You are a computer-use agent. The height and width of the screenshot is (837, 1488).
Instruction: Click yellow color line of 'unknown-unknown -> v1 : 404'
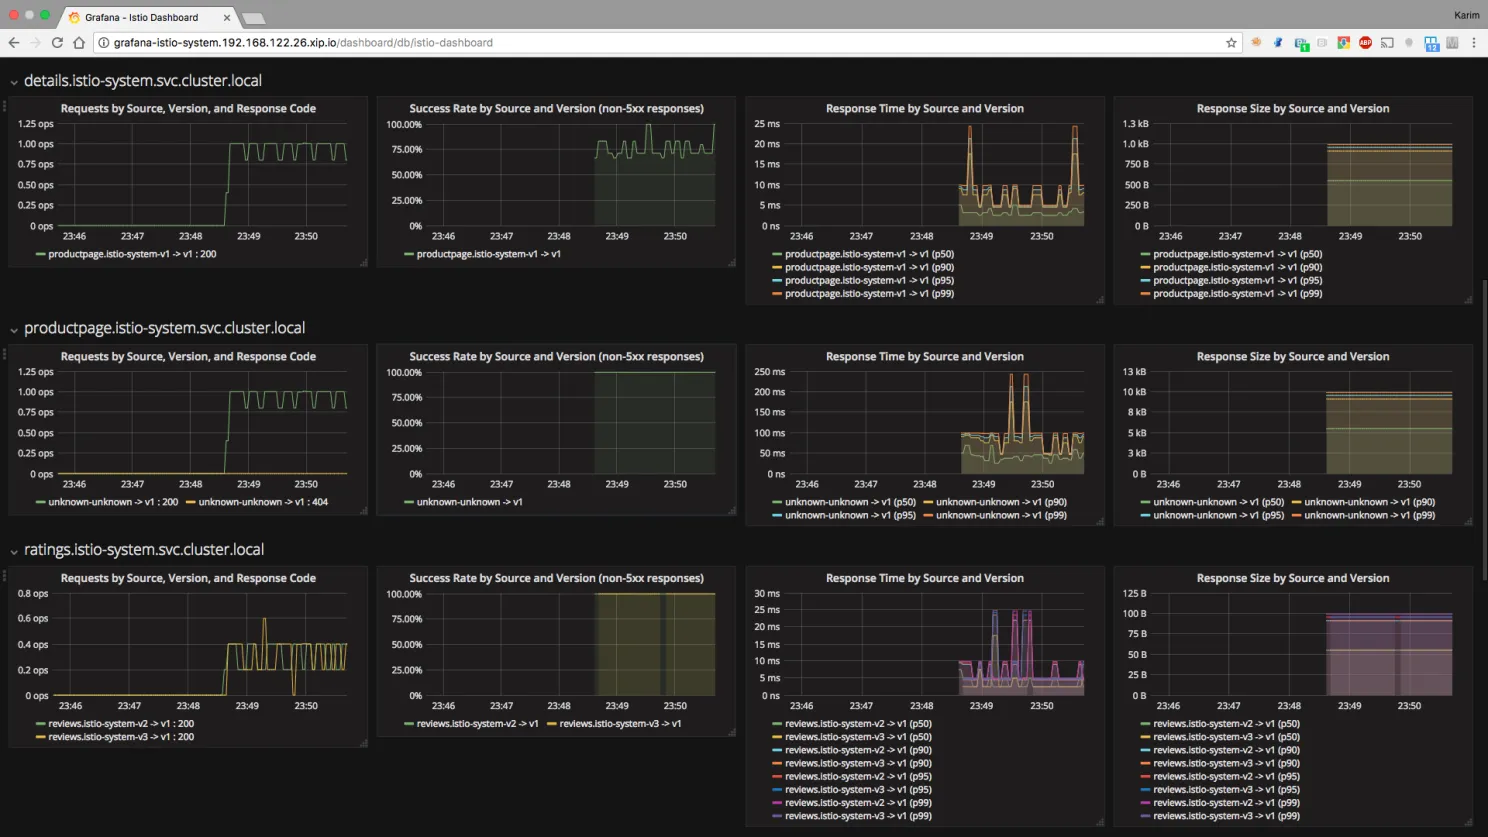[x=190, y=502]
